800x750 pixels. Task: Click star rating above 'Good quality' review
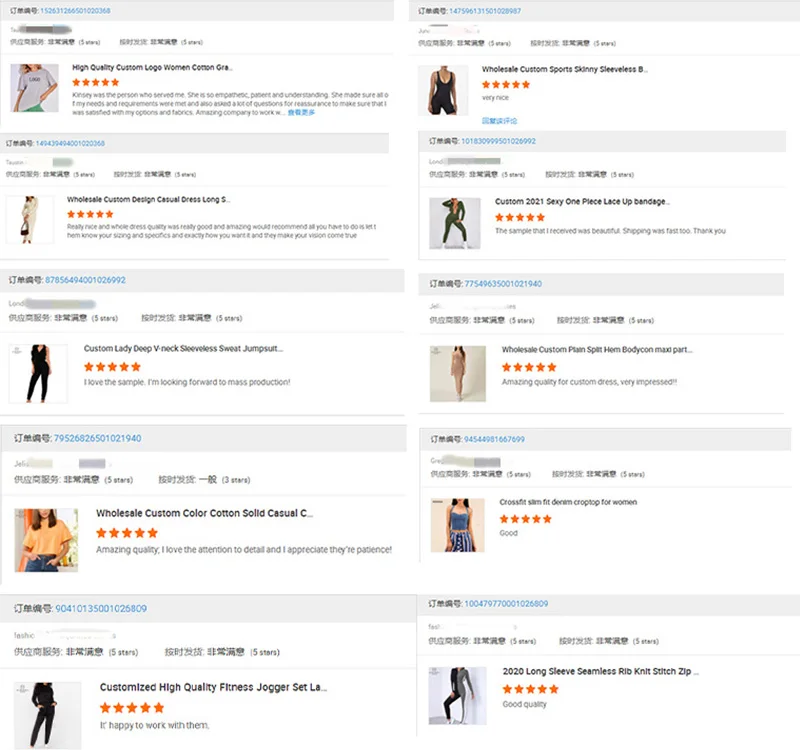(x=531, y=689)
